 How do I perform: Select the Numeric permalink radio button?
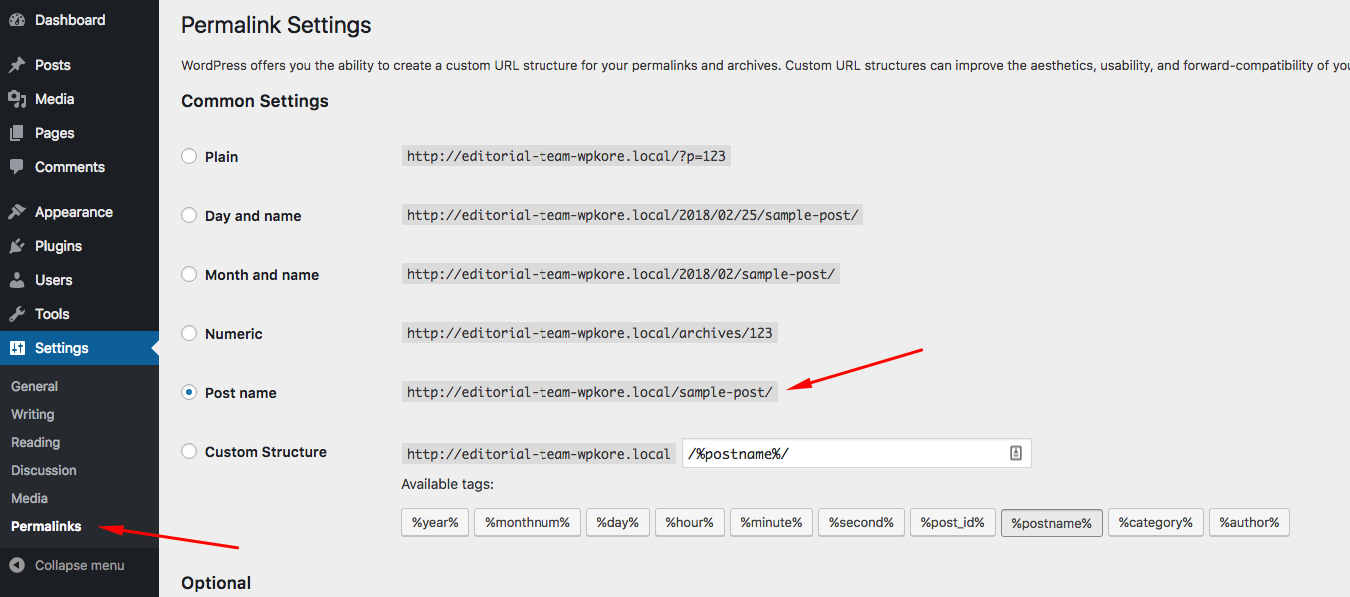tap(189, 333)
